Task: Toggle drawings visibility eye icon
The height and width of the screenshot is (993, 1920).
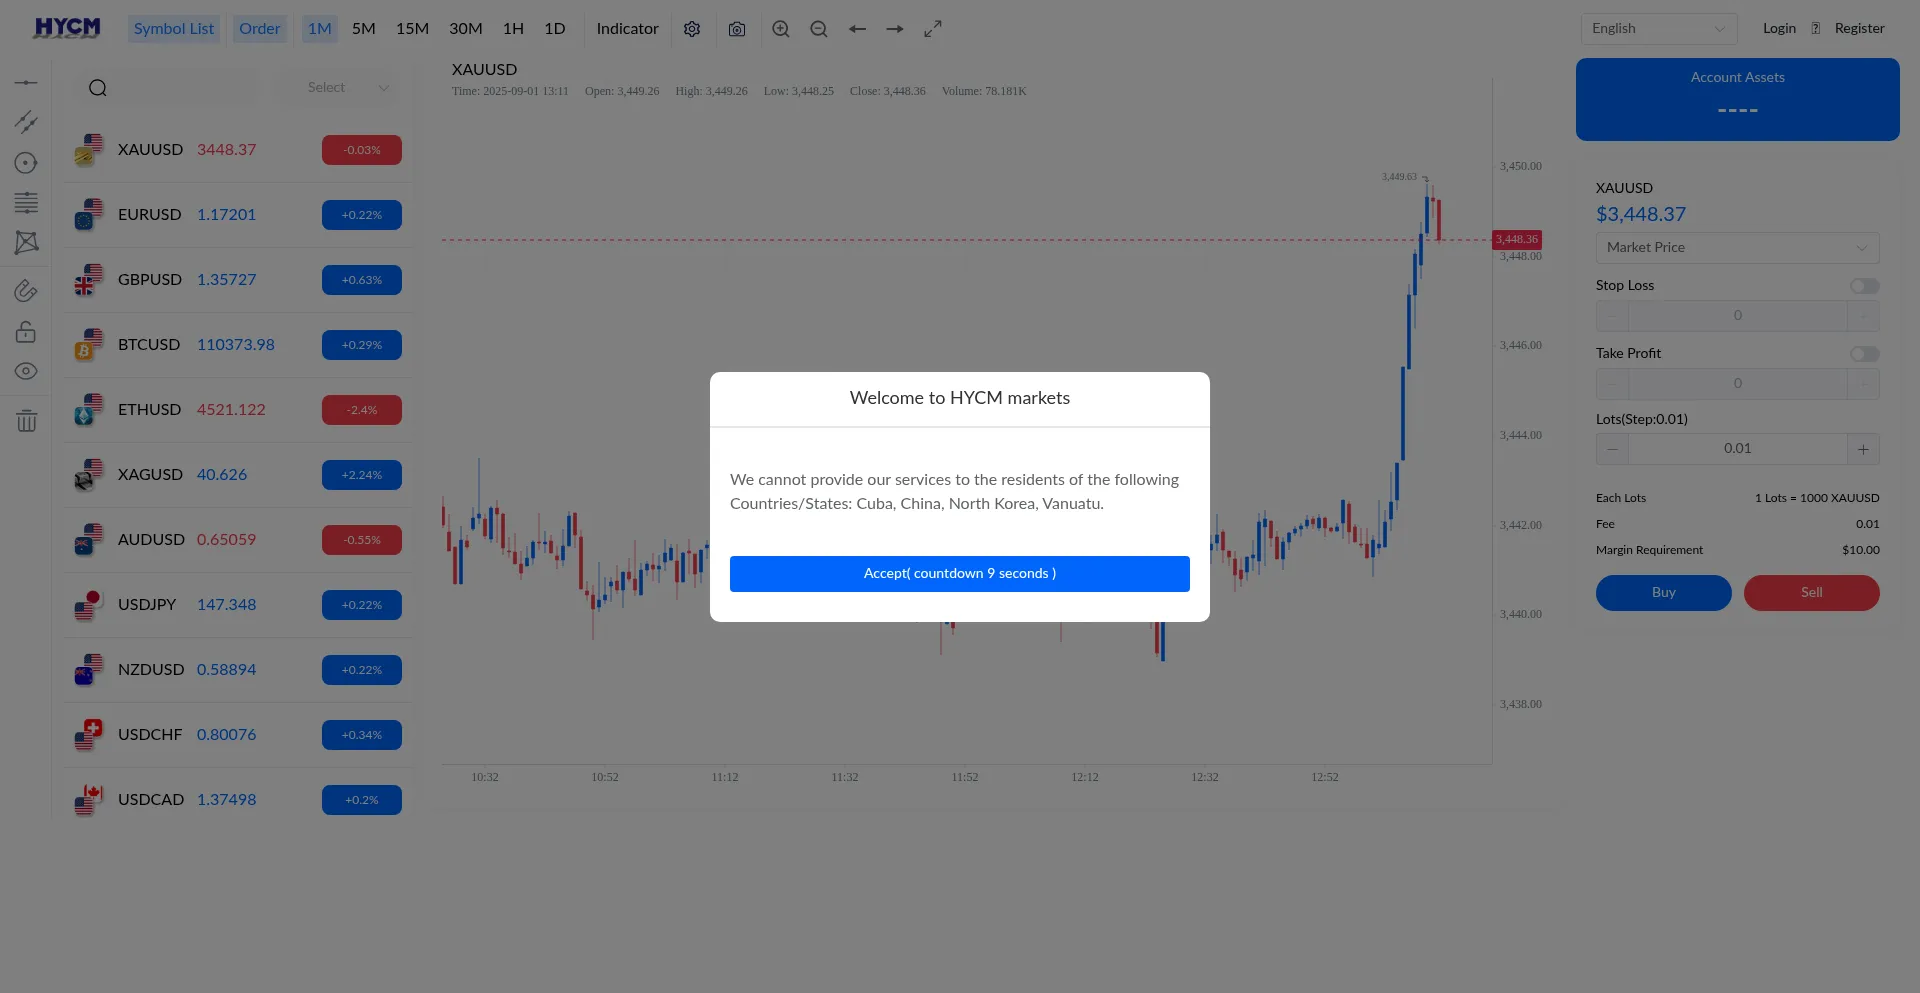Action: 26,371
